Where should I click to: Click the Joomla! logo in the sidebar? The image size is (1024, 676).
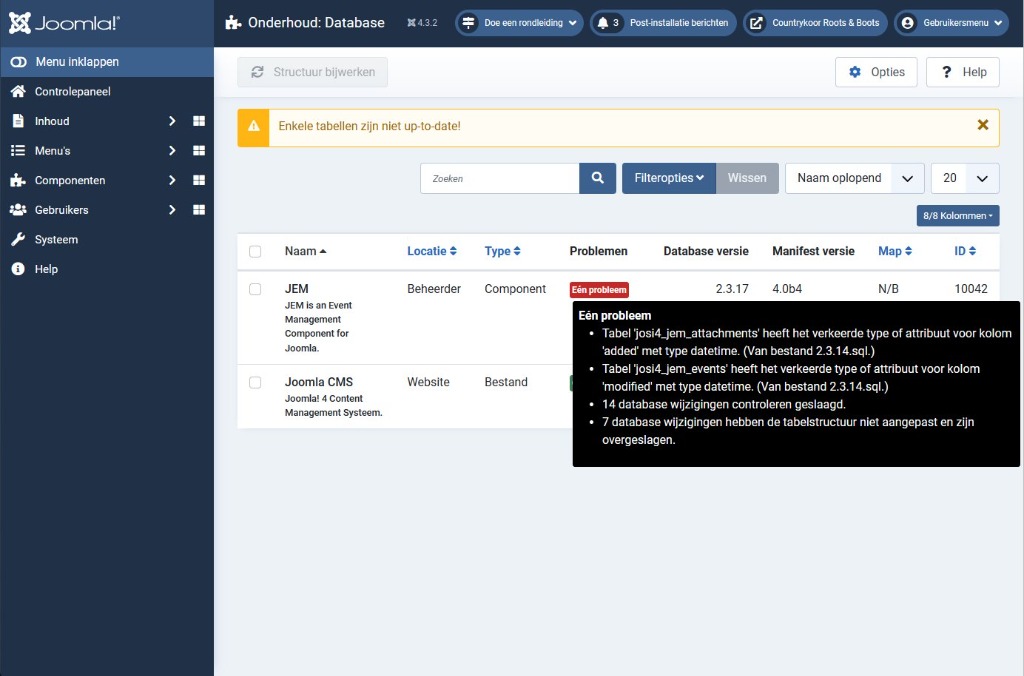click(64, 23)
